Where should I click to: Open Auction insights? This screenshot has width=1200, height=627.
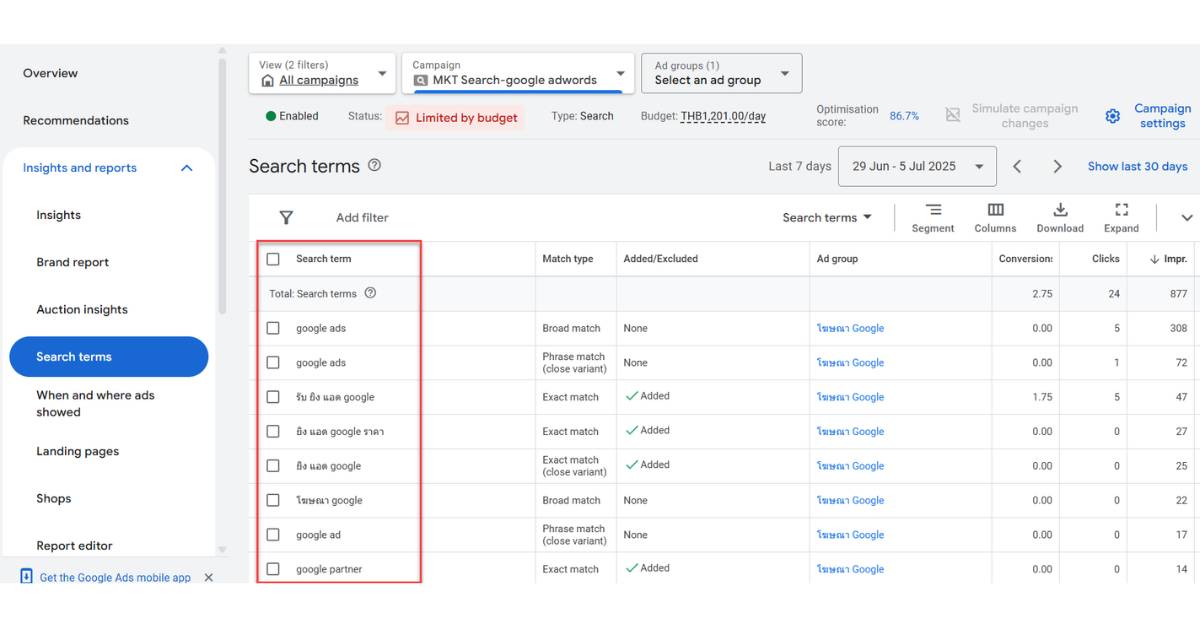(x=82, y=309)
